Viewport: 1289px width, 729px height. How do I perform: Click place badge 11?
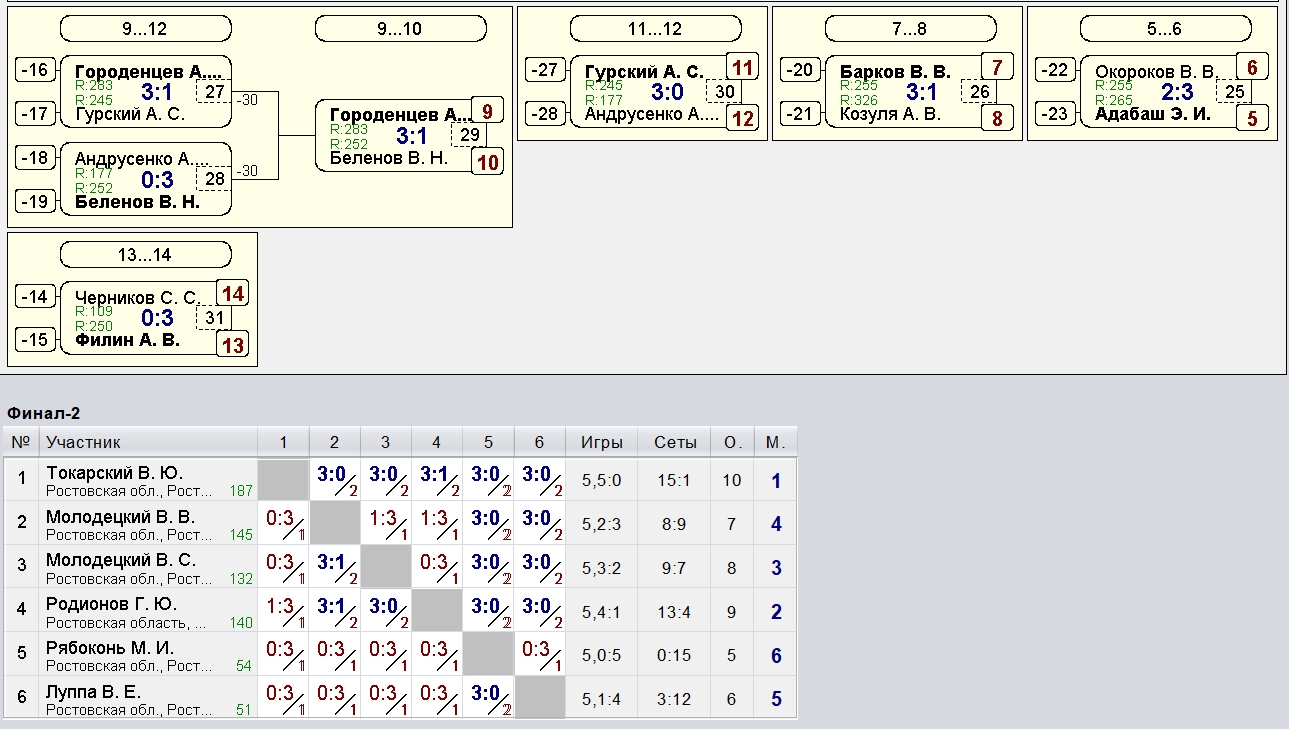click(742, 68)
